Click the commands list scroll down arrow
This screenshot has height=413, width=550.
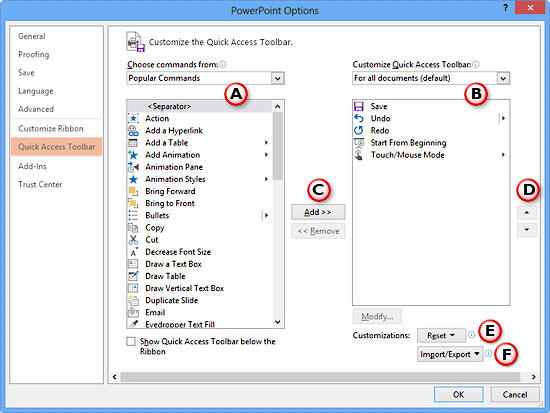click(x=277, y=322)
